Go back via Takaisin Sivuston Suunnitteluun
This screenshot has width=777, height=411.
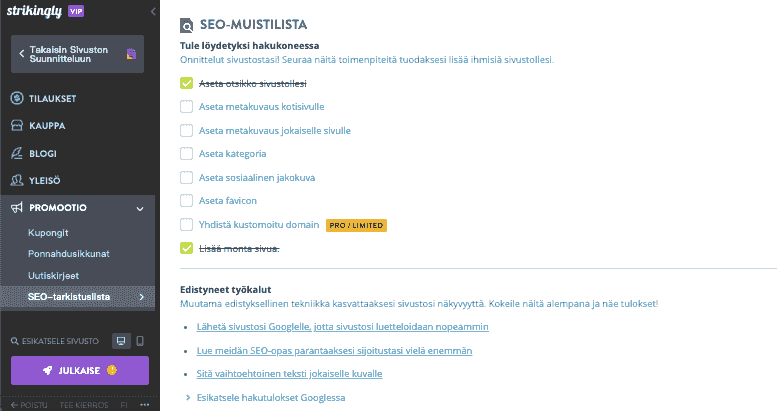point(77,54)
